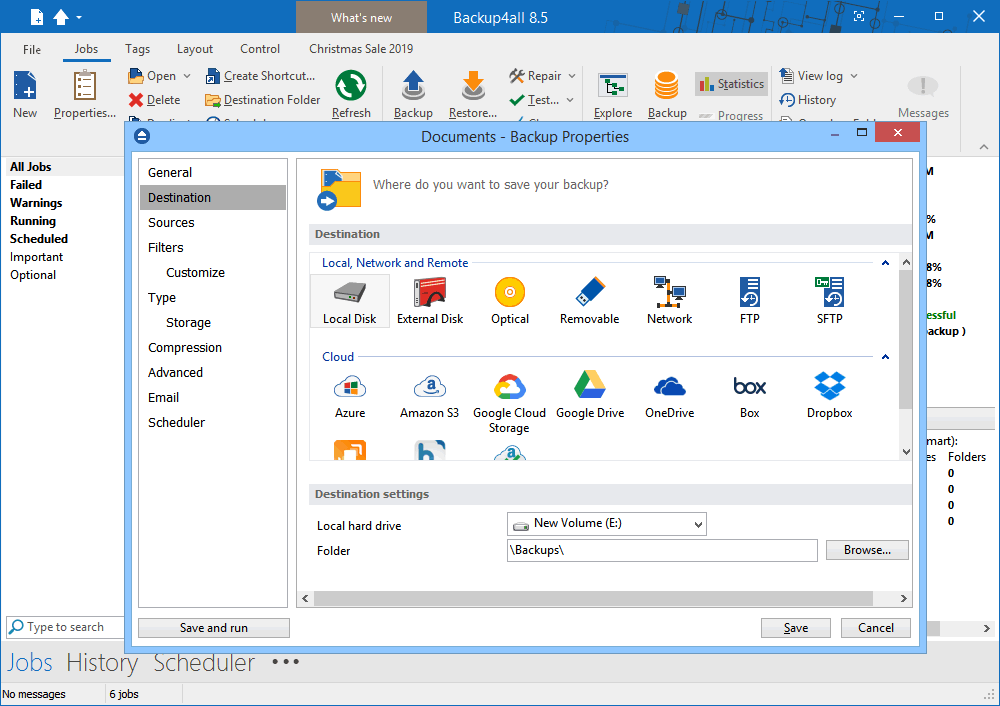Open the Local hard drive combo box

coord(607,524)
